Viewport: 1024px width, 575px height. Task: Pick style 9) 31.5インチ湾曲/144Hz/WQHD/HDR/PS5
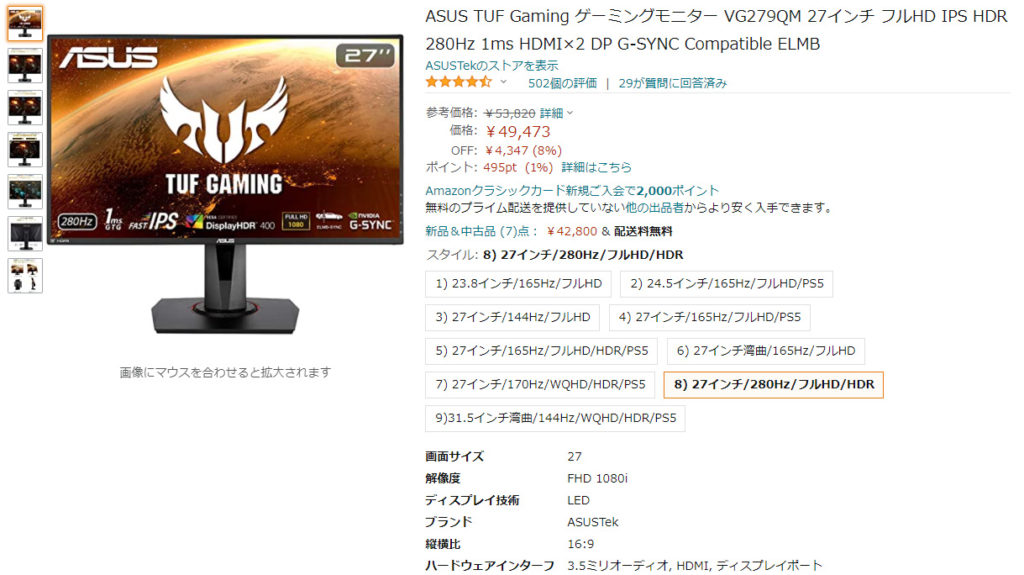pyautogui.click(x=555, y=418)
